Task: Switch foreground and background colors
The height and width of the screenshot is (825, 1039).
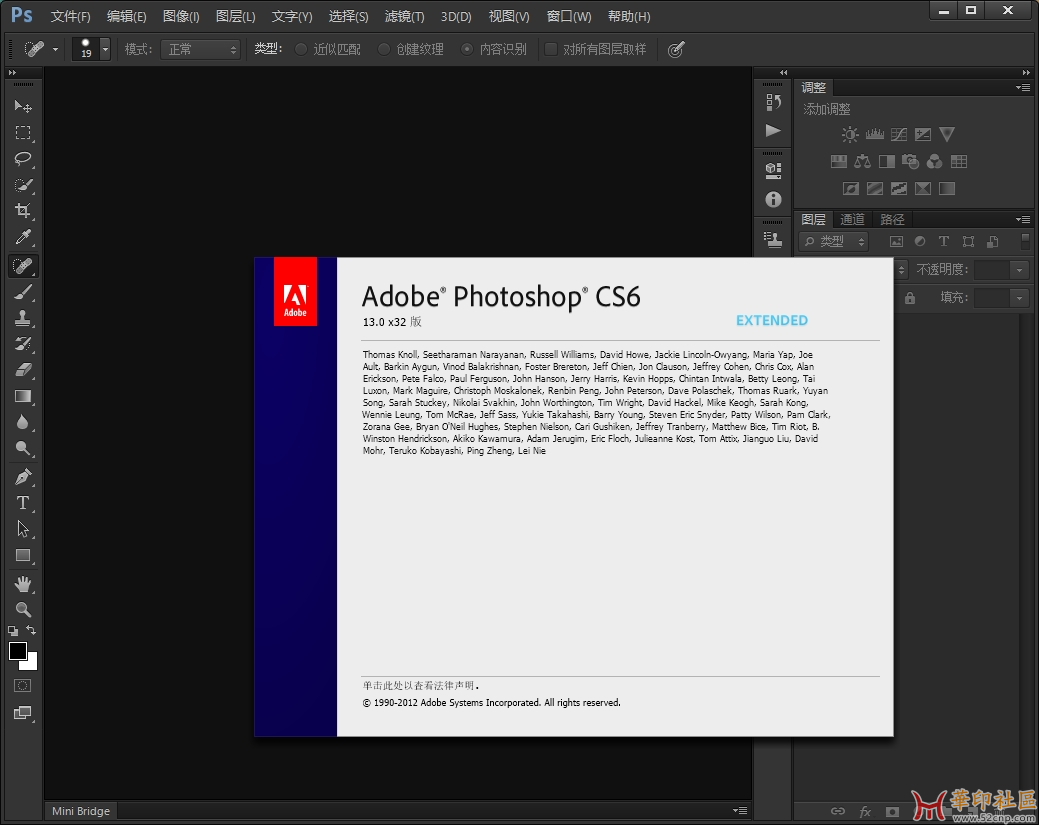Action: point(31,630)
